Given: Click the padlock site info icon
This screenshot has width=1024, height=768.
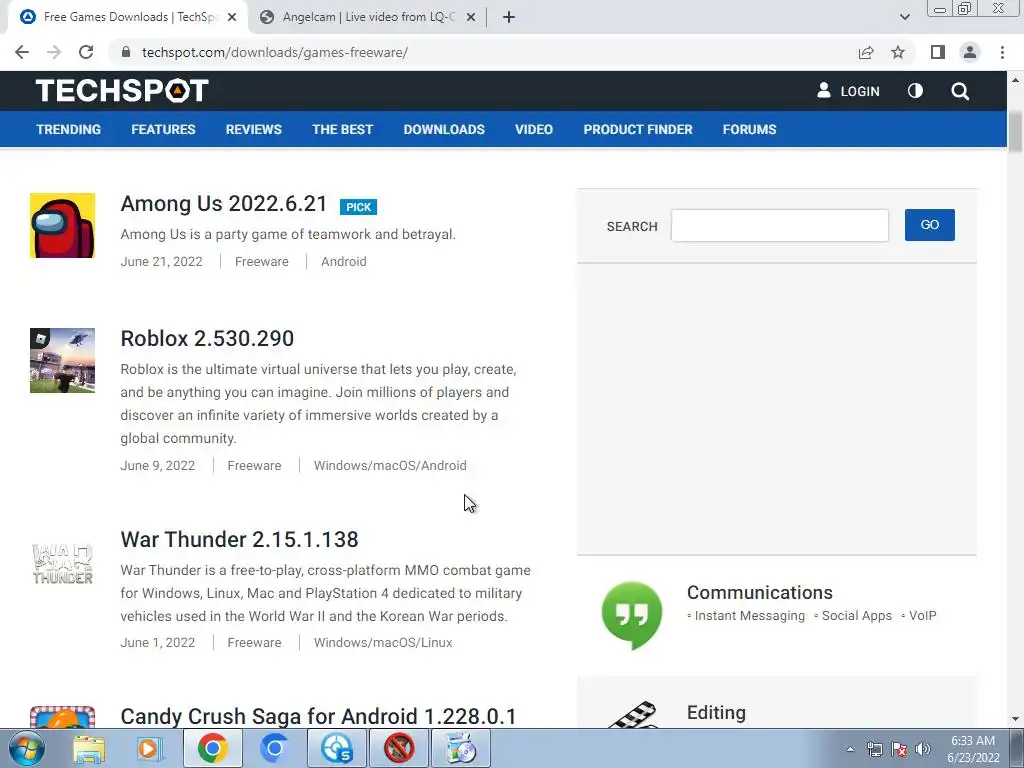Looking at the screenshot, I should click(x=126, y=52).
